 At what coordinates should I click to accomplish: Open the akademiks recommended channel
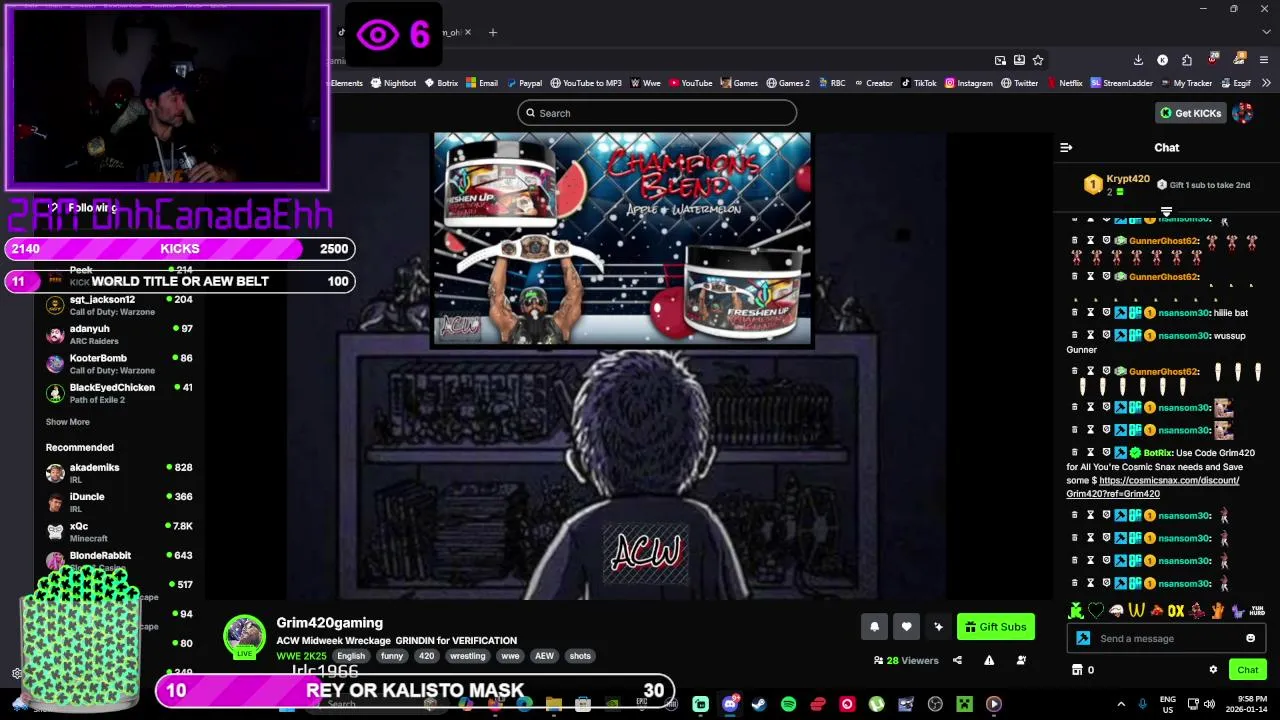(119, 473)
